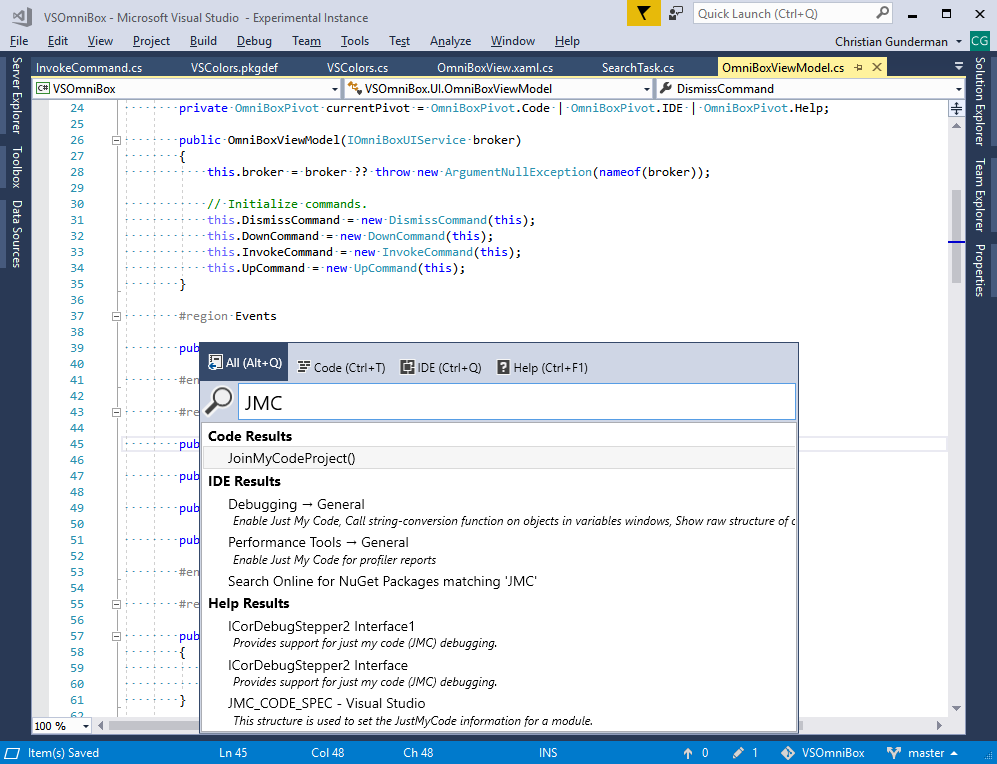Switch to the Code (Ctrl+T) pivot
The width and height of the screenshot is (997, 764).
341,367
